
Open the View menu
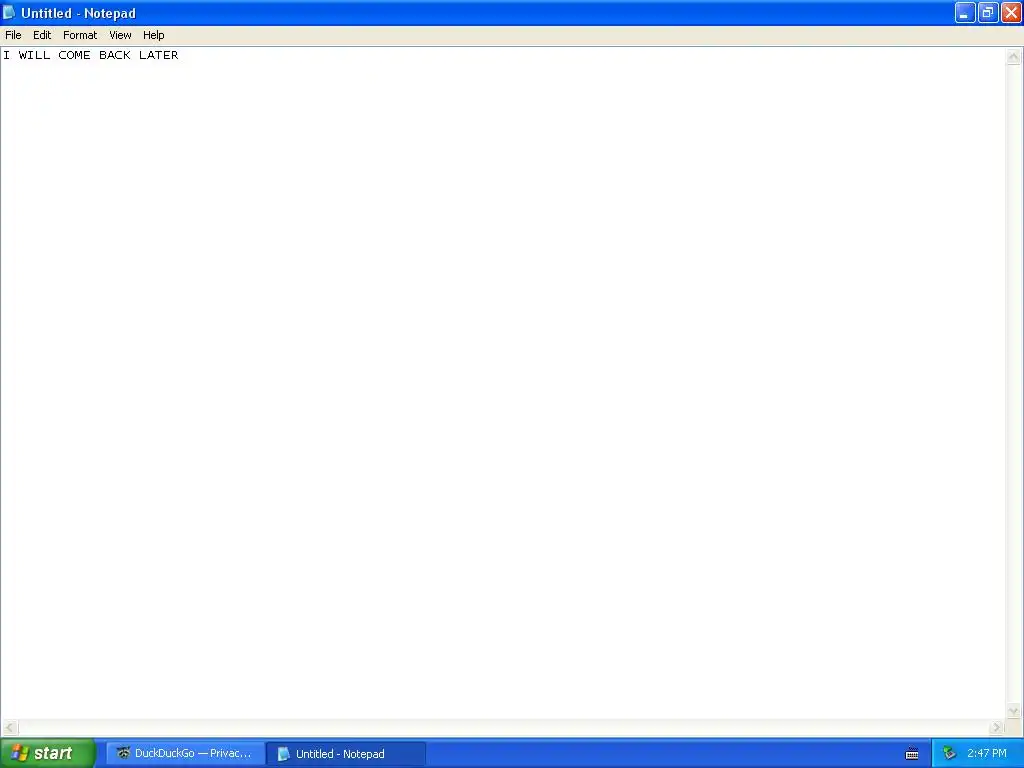pyautogui.click(x=120, y=35)
